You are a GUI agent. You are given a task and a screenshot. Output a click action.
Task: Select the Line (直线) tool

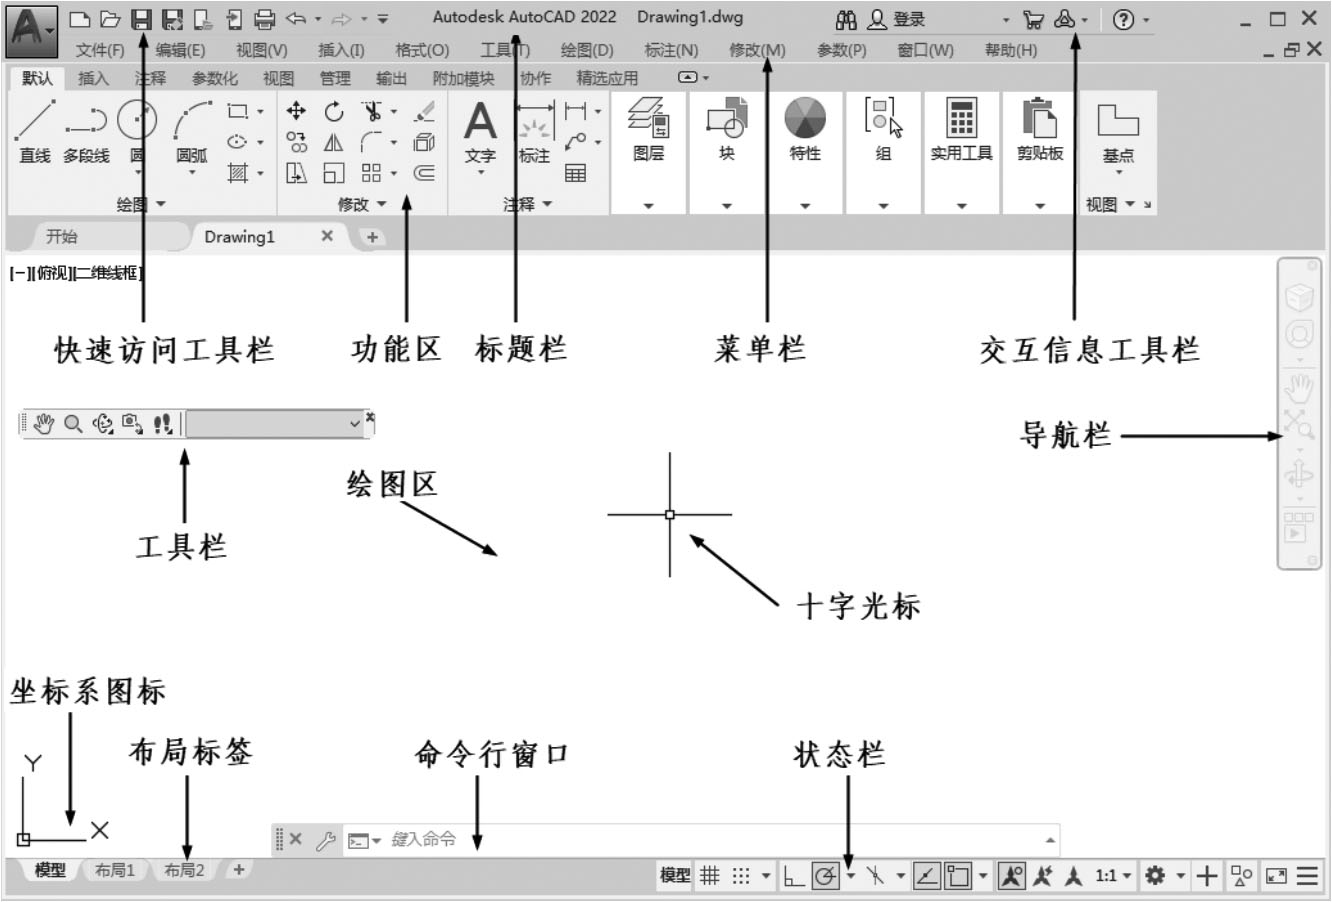[x=34, y=132]
